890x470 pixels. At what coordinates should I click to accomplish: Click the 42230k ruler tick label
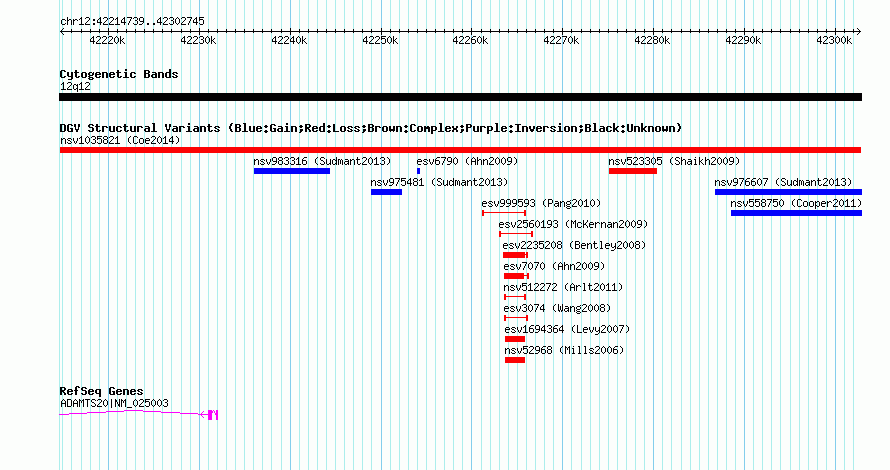pos(198,40)
